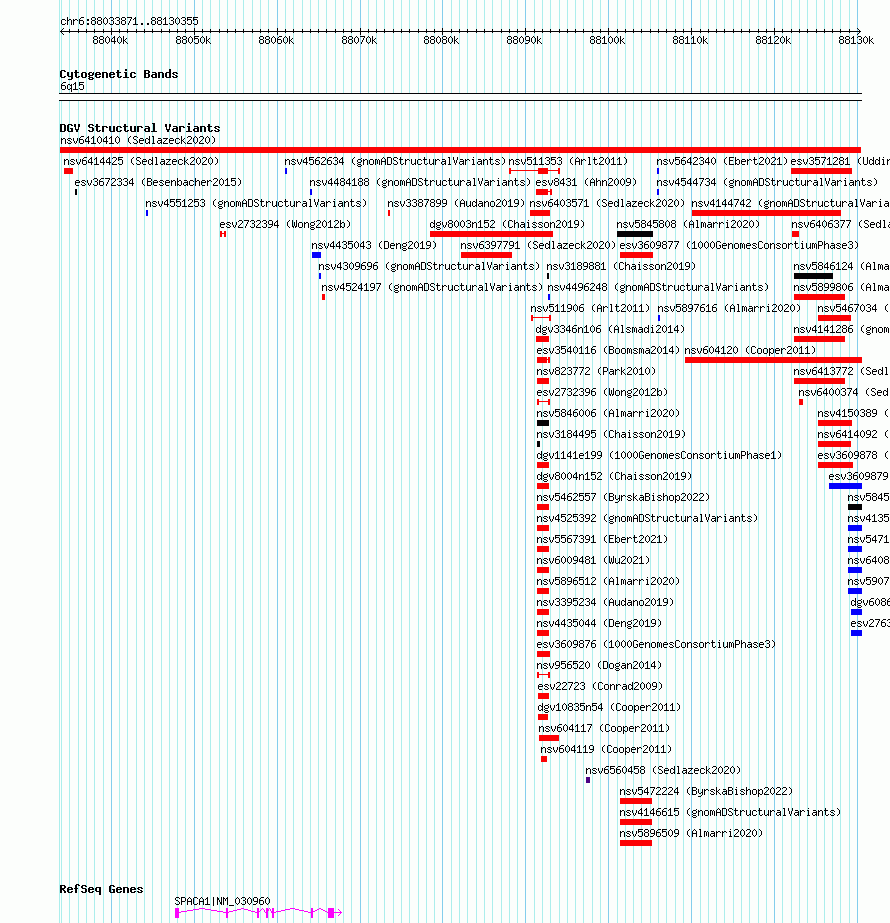Select the red bar under dgv8003n152
890x923 pixels.
[492, 234]
